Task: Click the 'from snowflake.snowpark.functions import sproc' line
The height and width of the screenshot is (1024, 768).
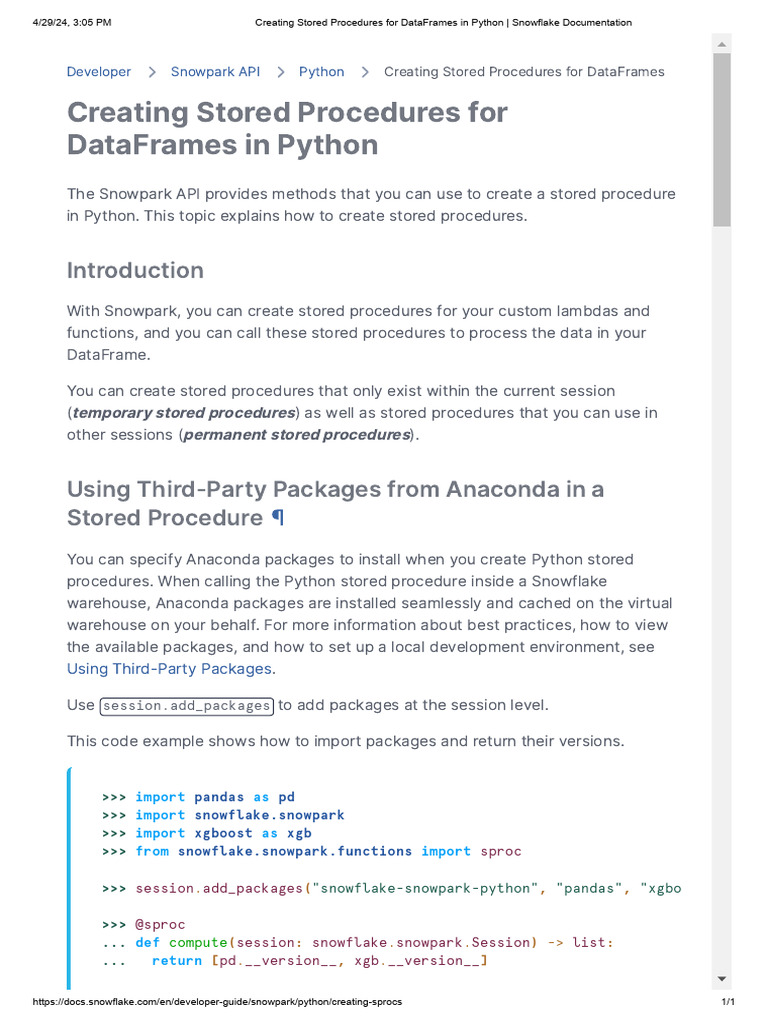Action: click(x=312, y=852)
